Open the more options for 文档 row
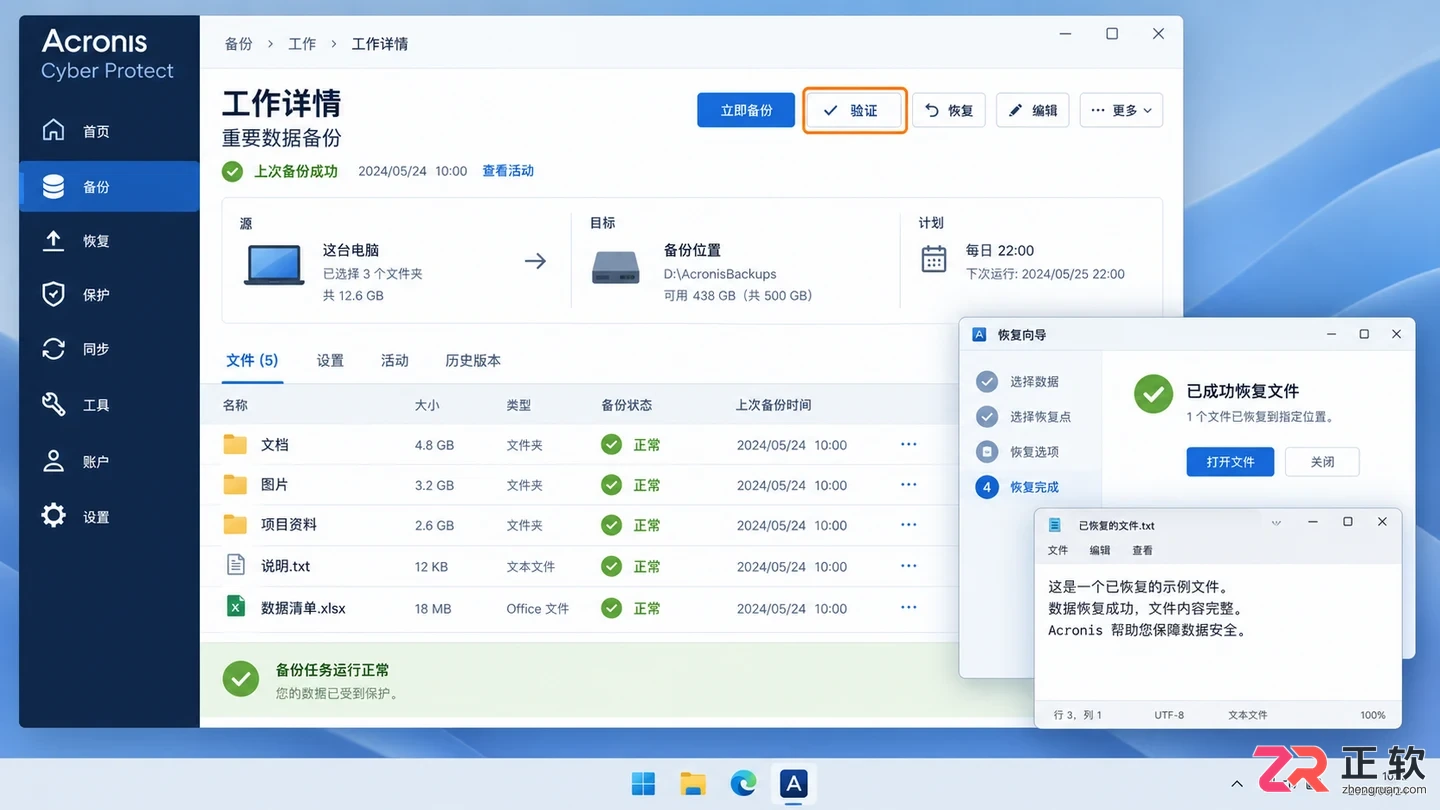1440x810 pixels. point(908,444)
